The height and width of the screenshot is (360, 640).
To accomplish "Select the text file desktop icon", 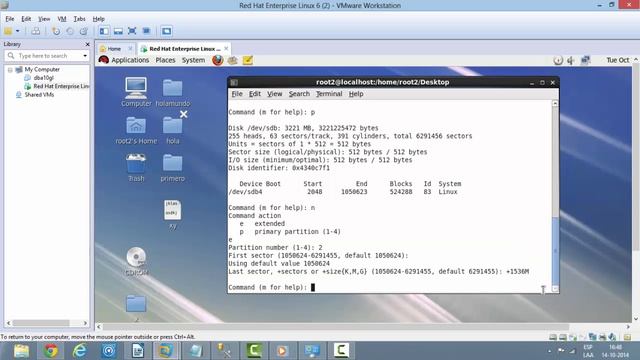I will click(x=173, y=215).
